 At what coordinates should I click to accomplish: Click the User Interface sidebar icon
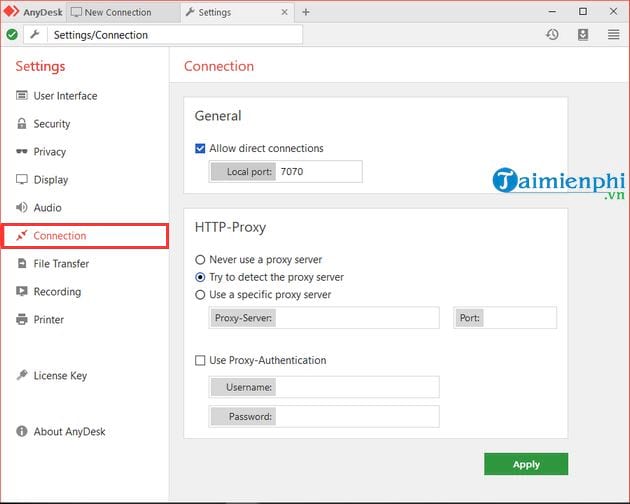[22, 96]
